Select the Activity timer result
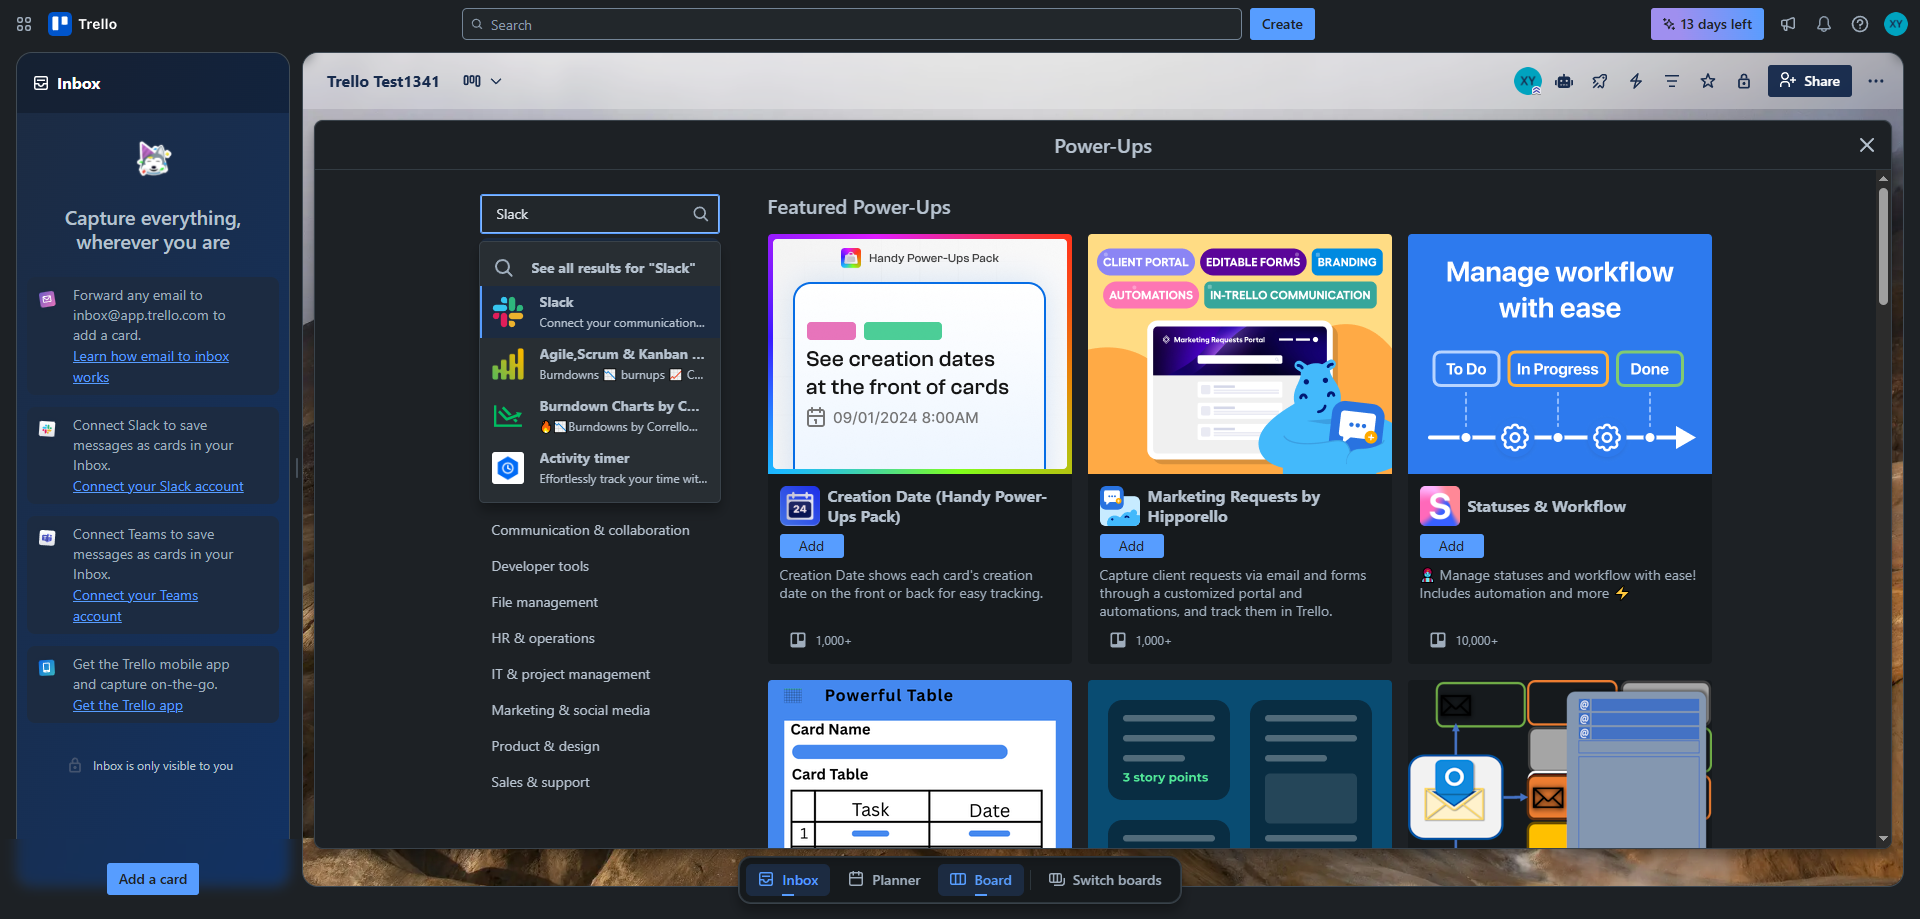 (x=600, y=468)
